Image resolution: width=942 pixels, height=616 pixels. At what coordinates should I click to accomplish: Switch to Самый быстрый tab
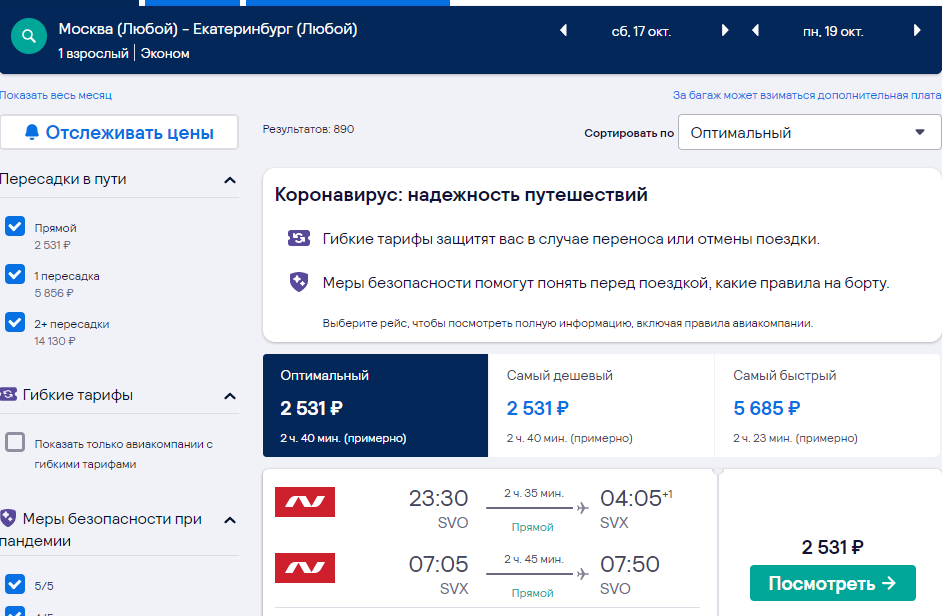(x=828, y=406)
